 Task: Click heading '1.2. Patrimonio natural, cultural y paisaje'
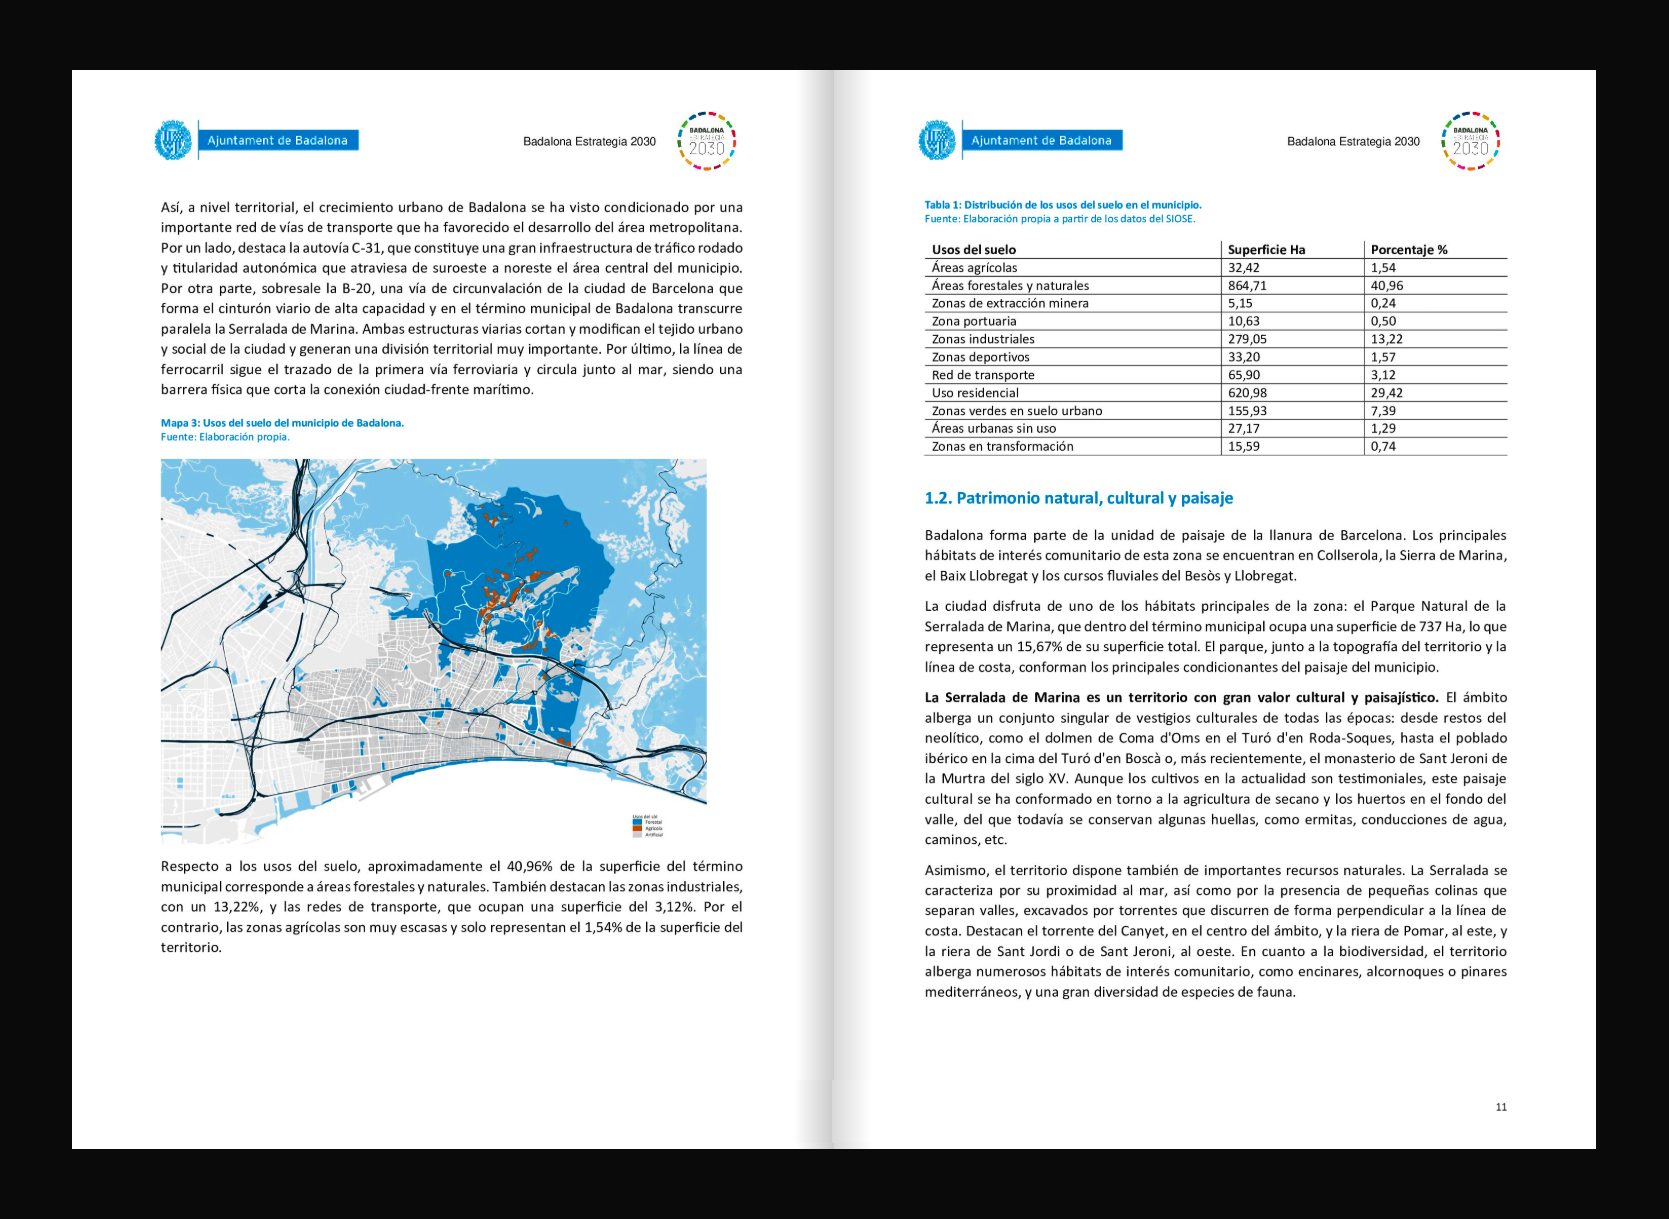1079,498
